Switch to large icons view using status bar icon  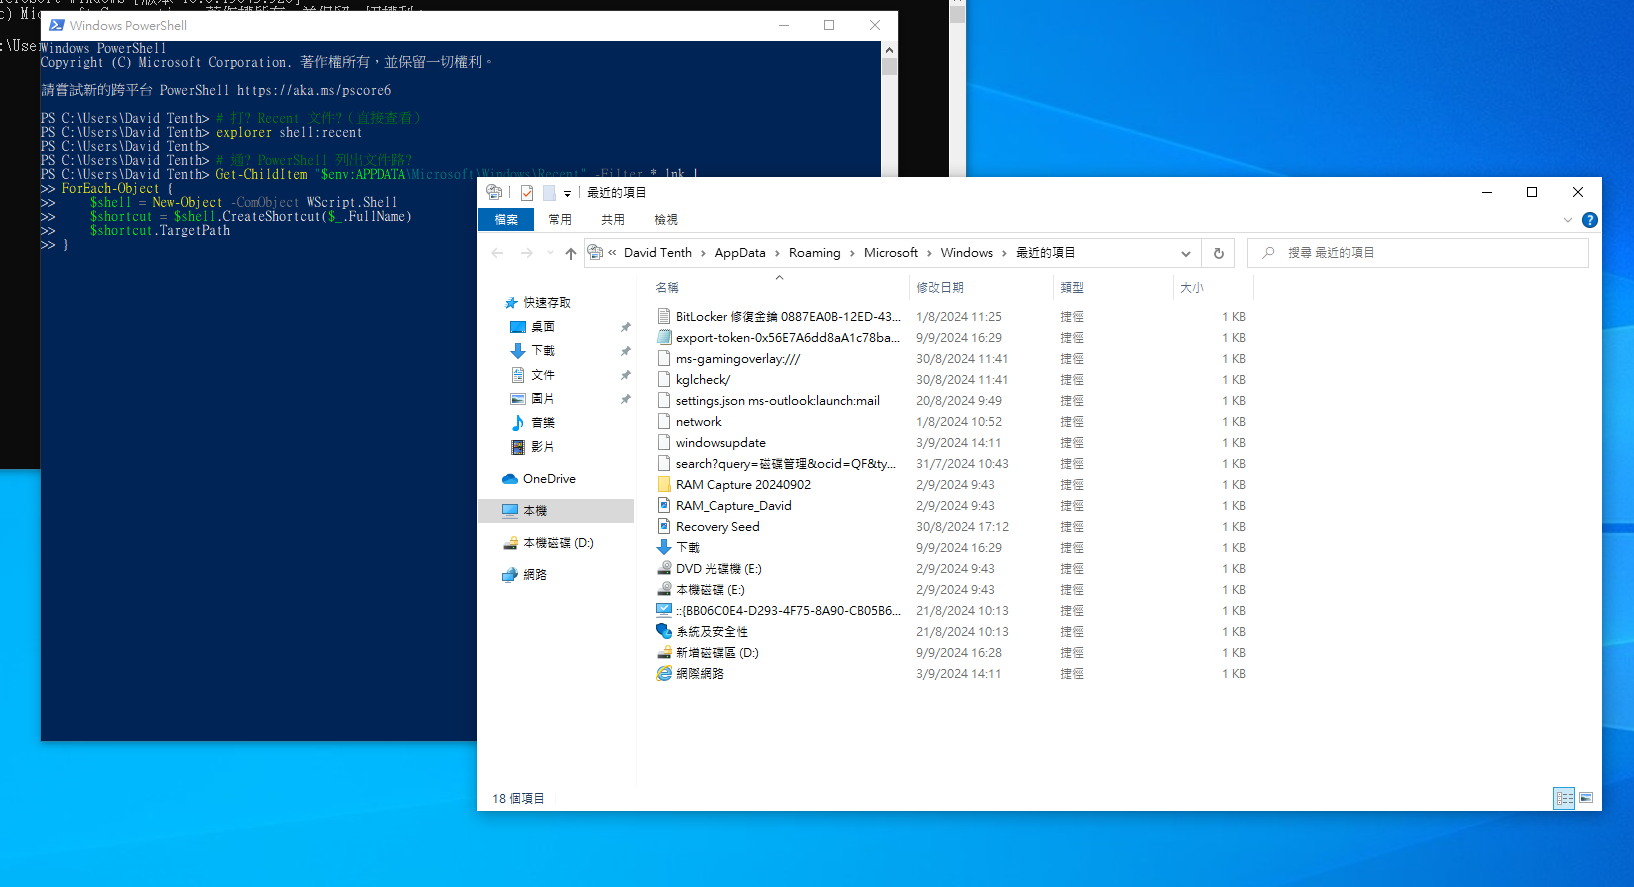tap(1586, 798)
